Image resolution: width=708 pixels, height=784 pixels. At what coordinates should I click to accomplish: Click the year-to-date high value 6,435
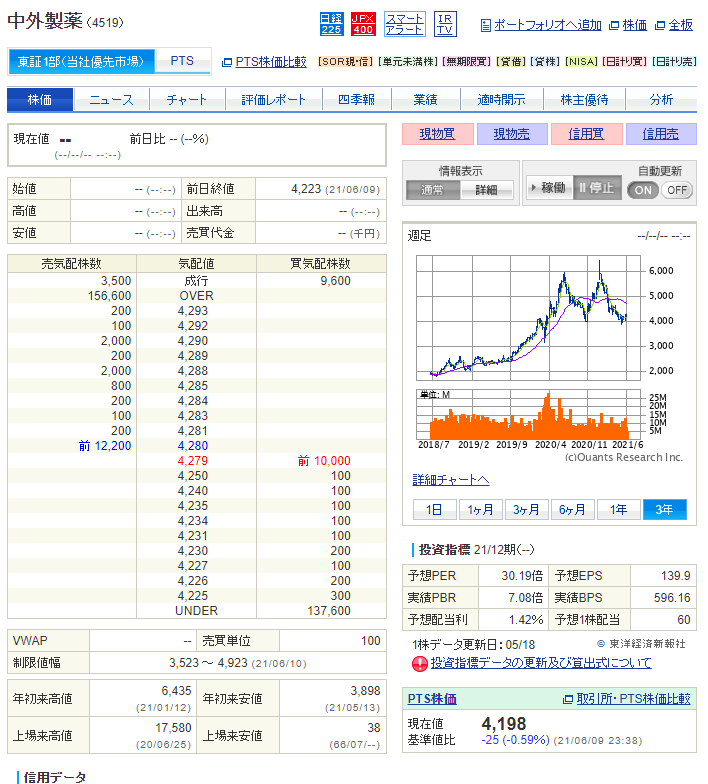pyautogui.click(x=176, y=690)
